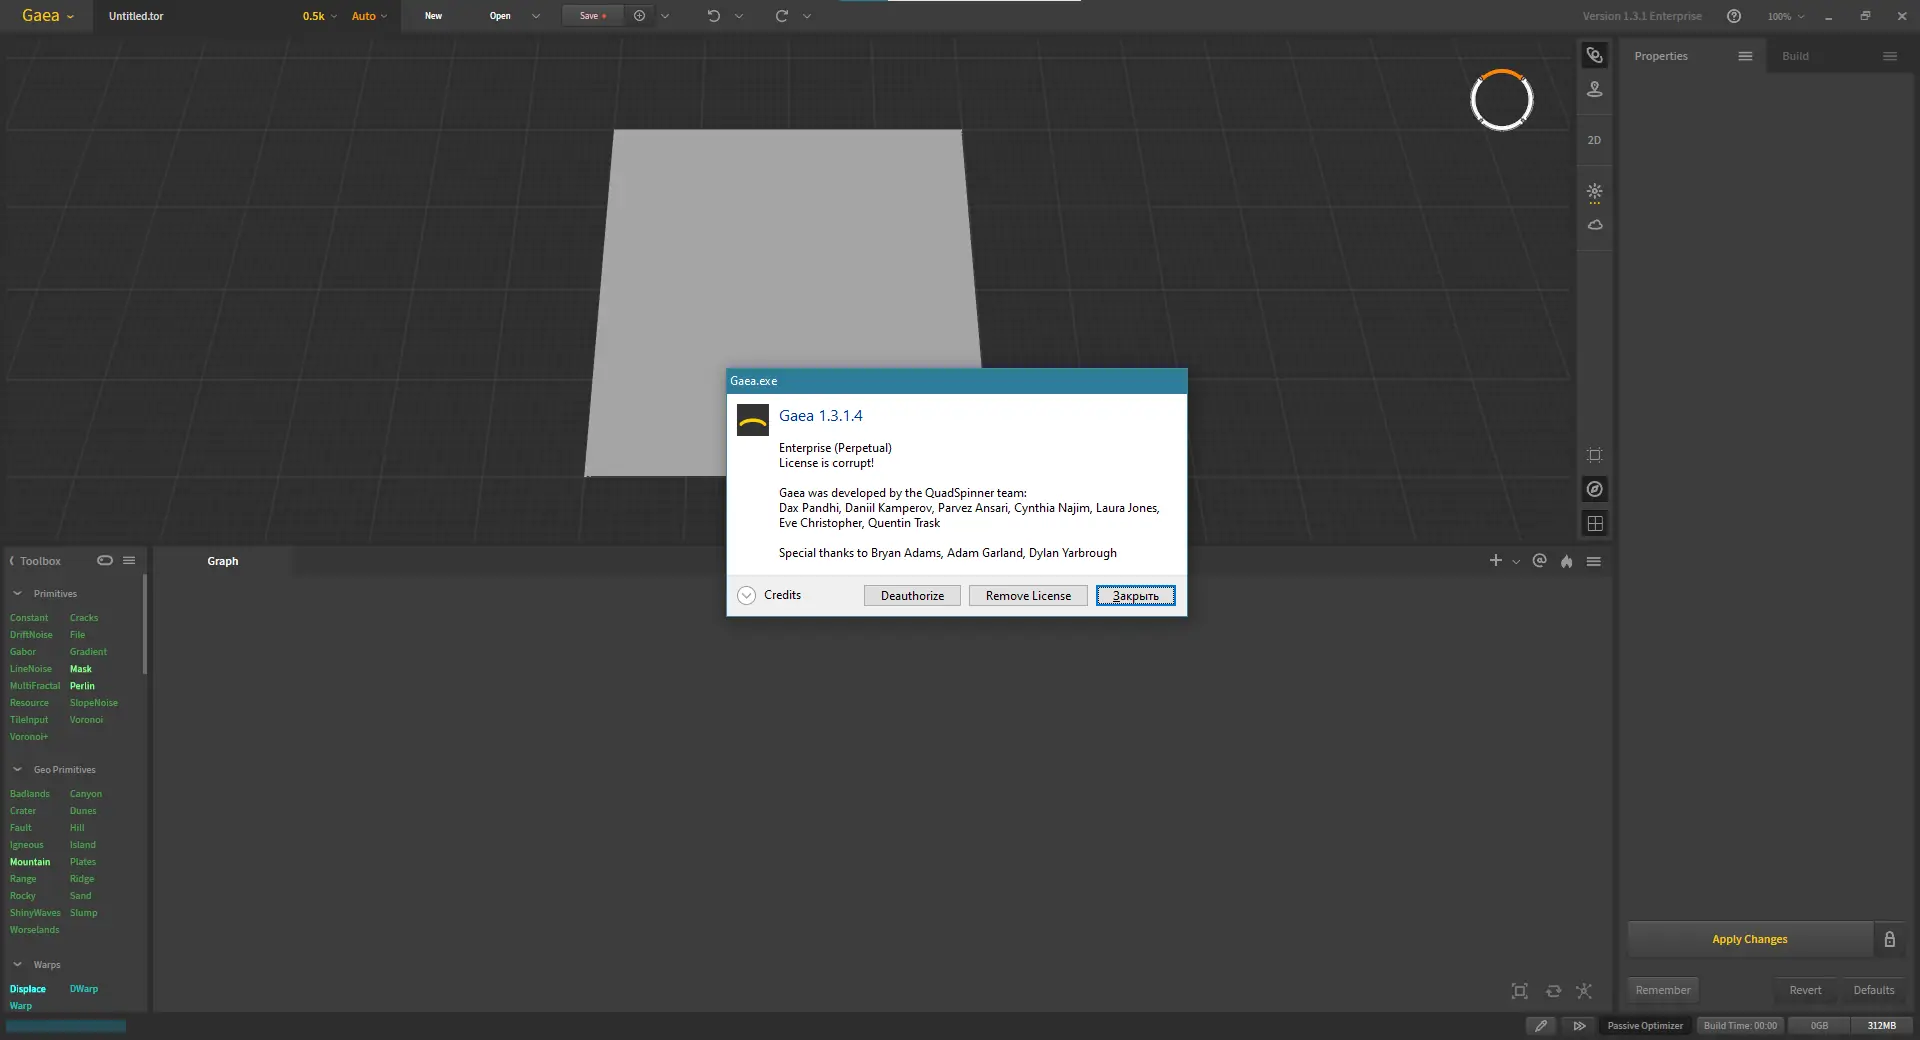Viewport: 1920px width, 1040px height.
Task: Click the Закрыть button in the dialog
Action: click(x=1135, y=596)
